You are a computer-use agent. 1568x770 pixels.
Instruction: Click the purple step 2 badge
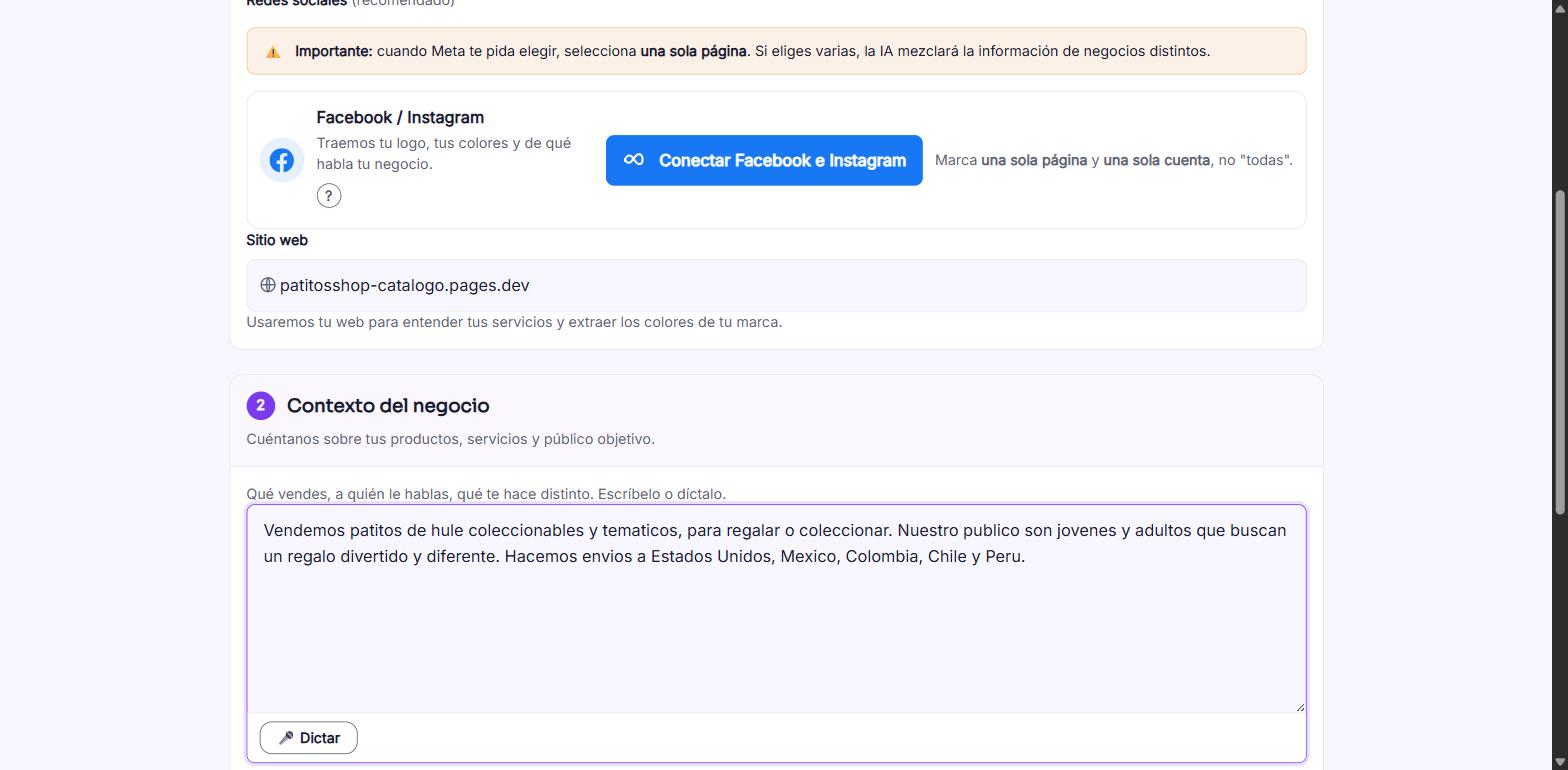261,406
